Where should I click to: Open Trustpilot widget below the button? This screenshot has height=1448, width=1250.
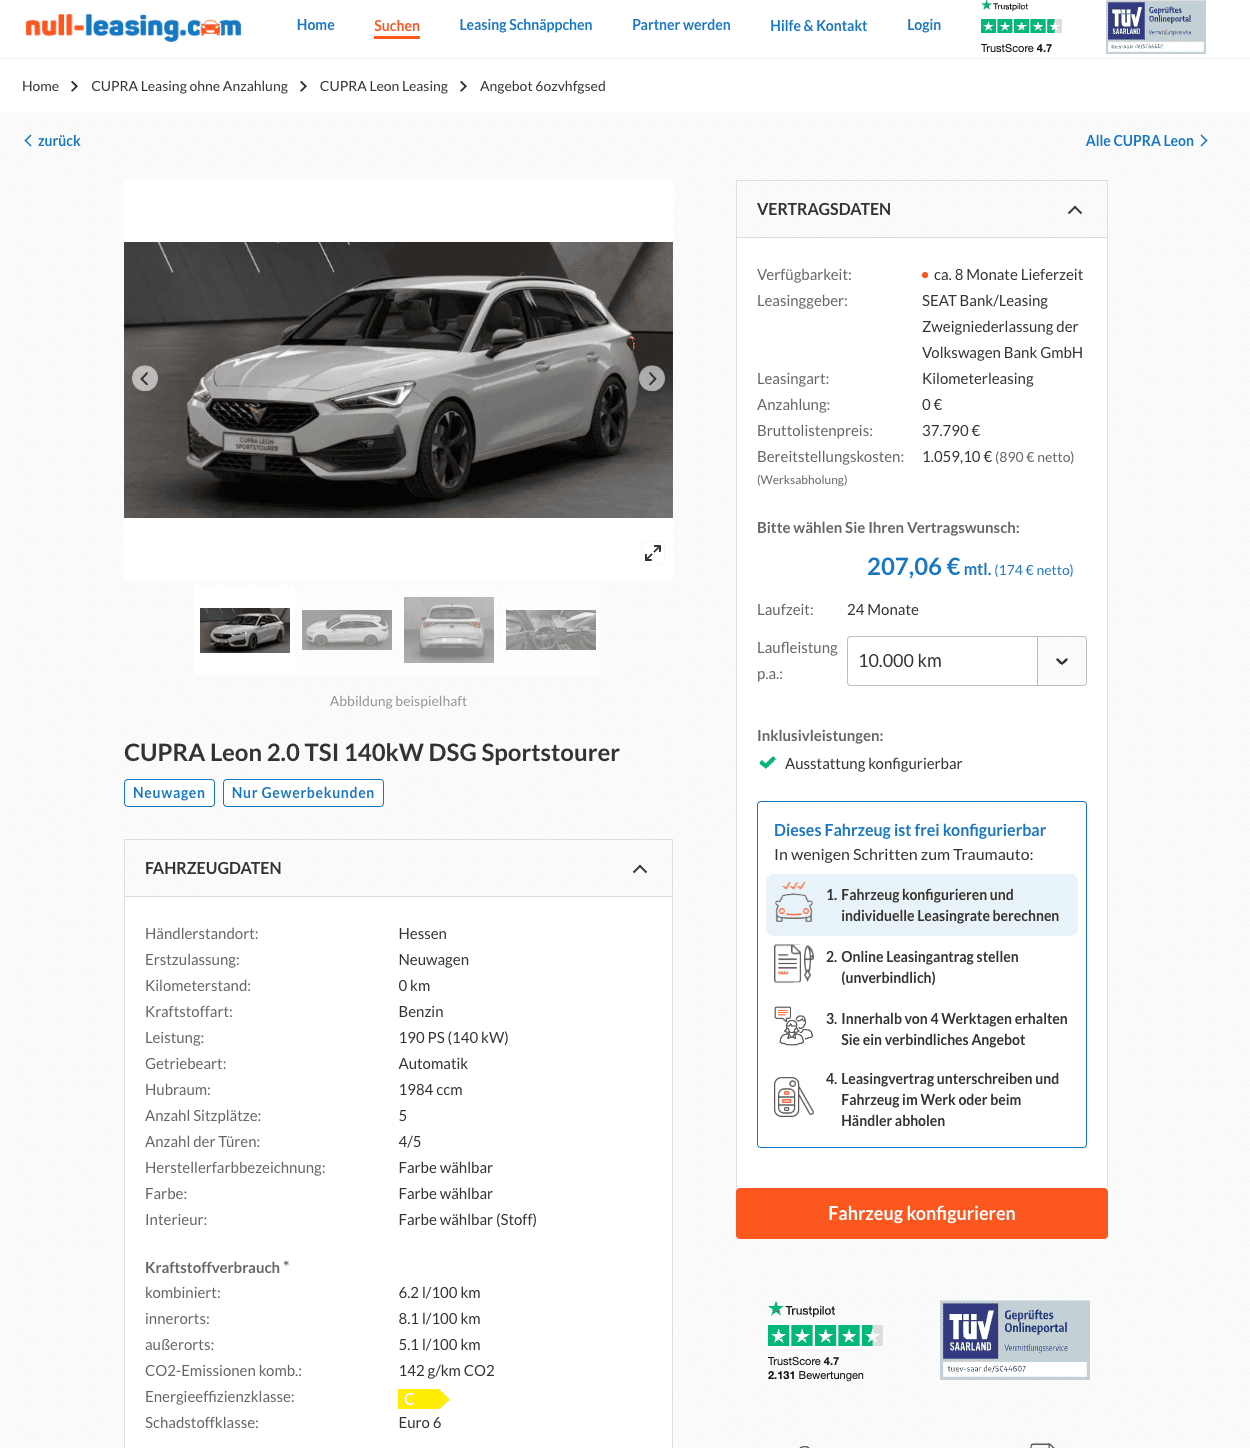[826, 1341]
